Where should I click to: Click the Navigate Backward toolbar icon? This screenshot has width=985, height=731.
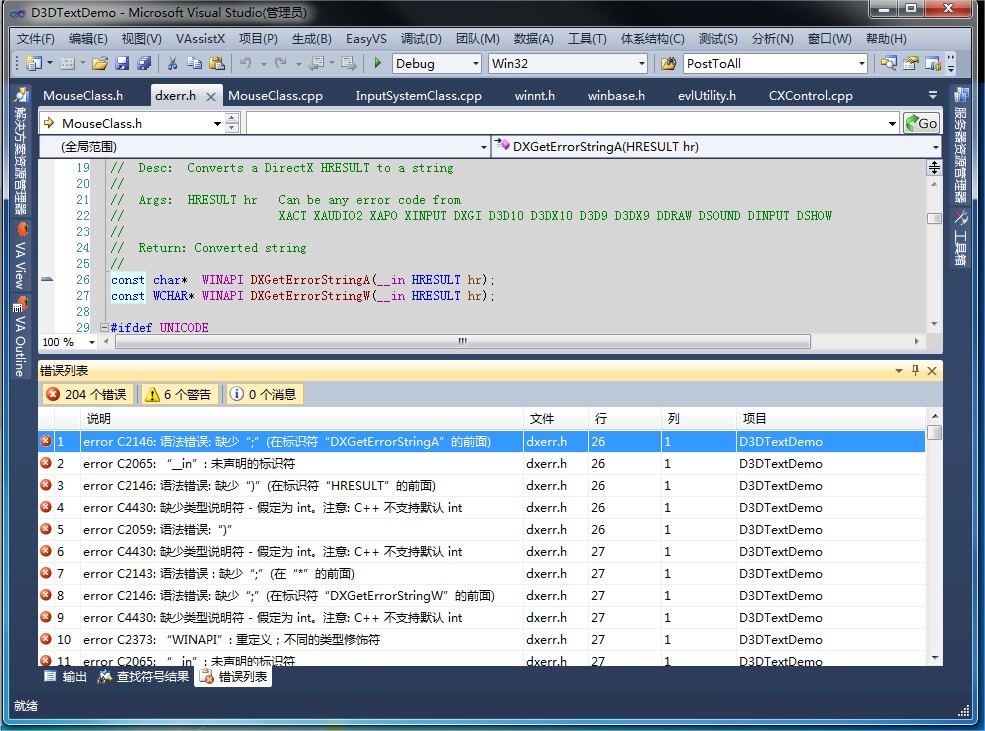(x=317, y=63)
